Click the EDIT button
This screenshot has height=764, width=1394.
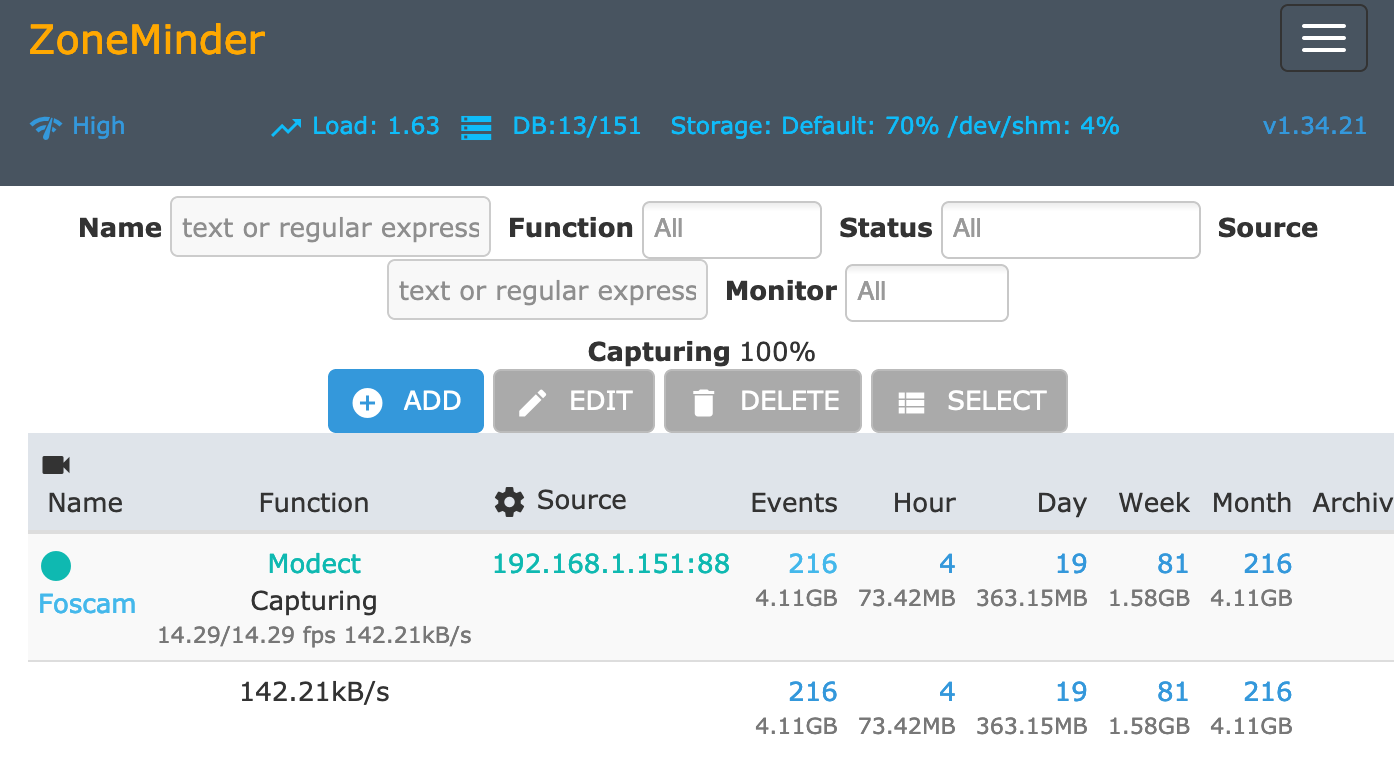(x=574, y=401)
